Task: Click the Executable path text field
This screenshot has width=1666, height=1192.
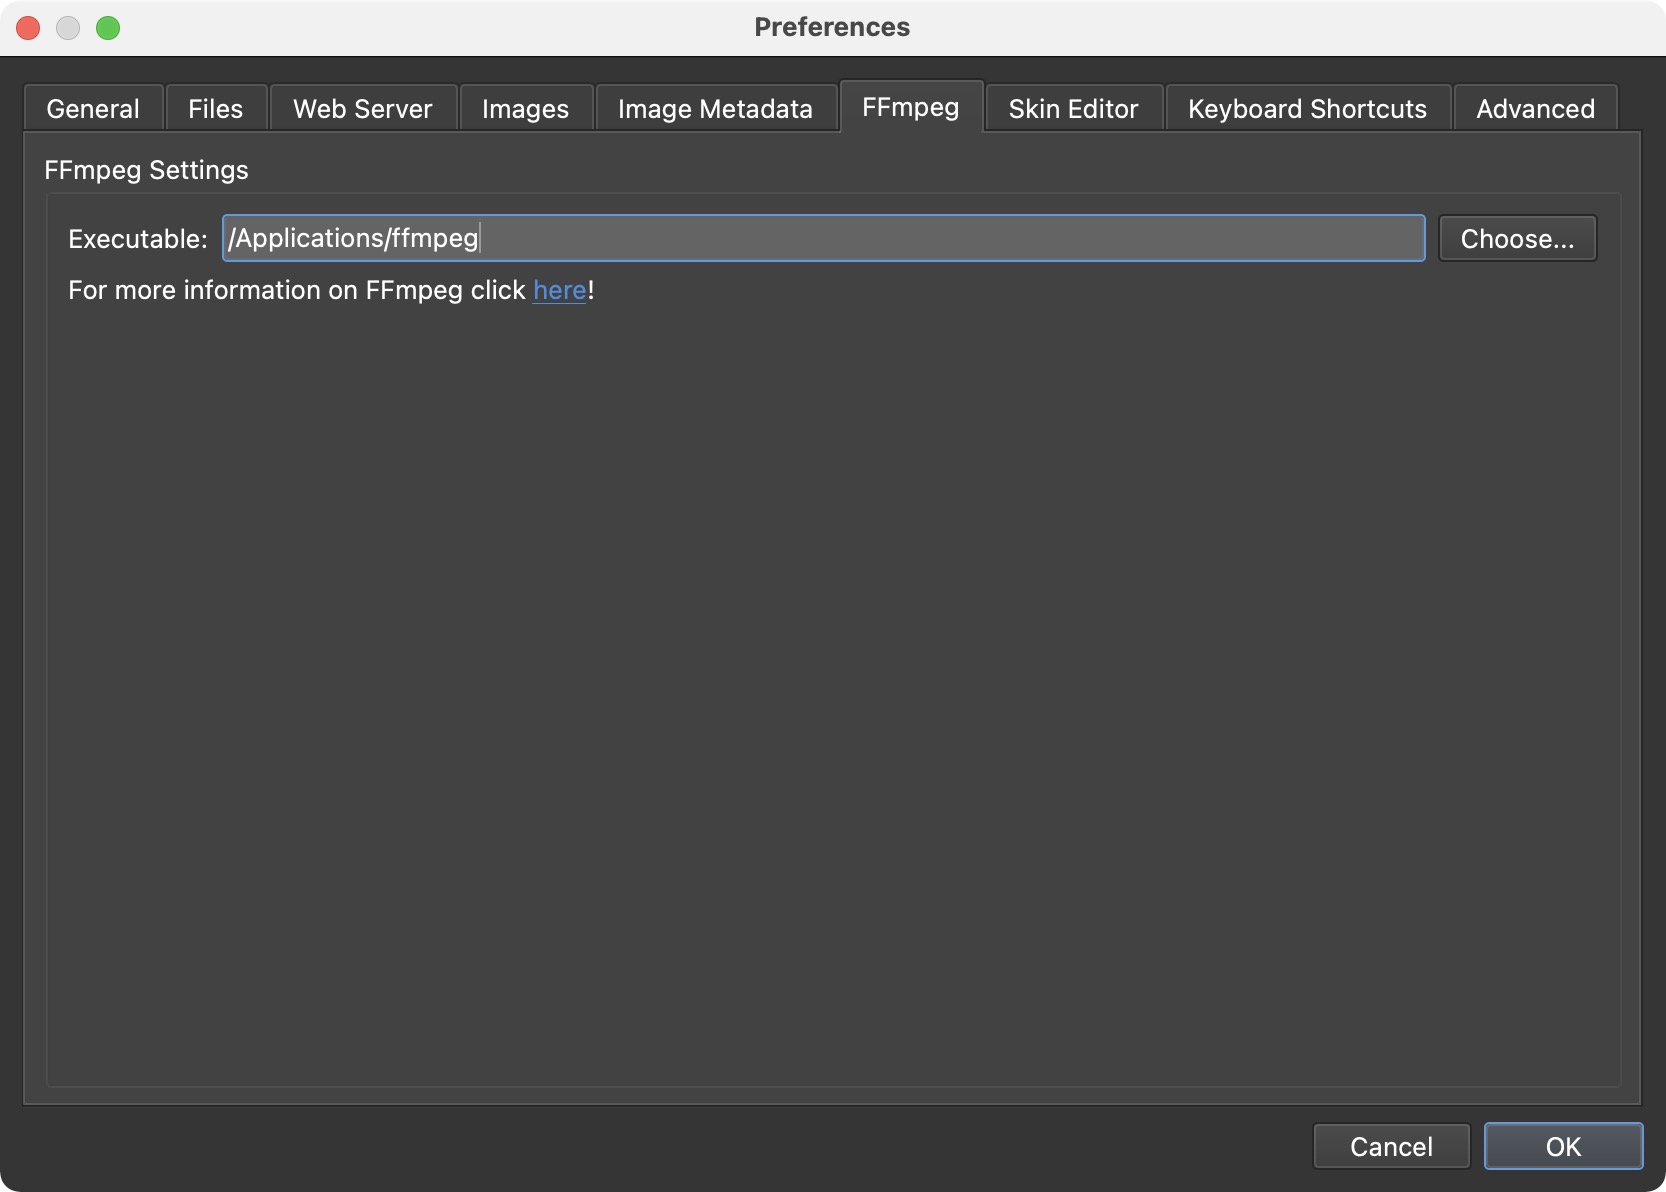Action: (x=822, y=238)
